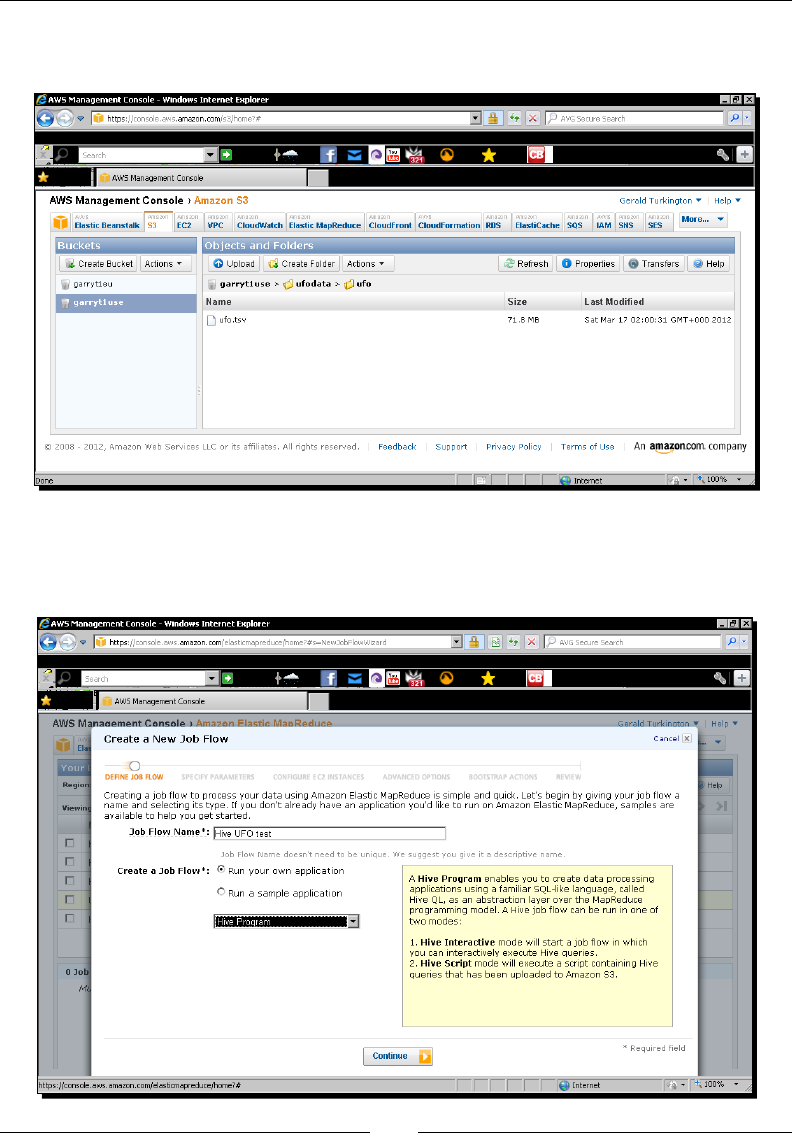Open the Hive Program job type dropdown
The height and width of the screenshot is (1142, 792).
coord(286,921)
